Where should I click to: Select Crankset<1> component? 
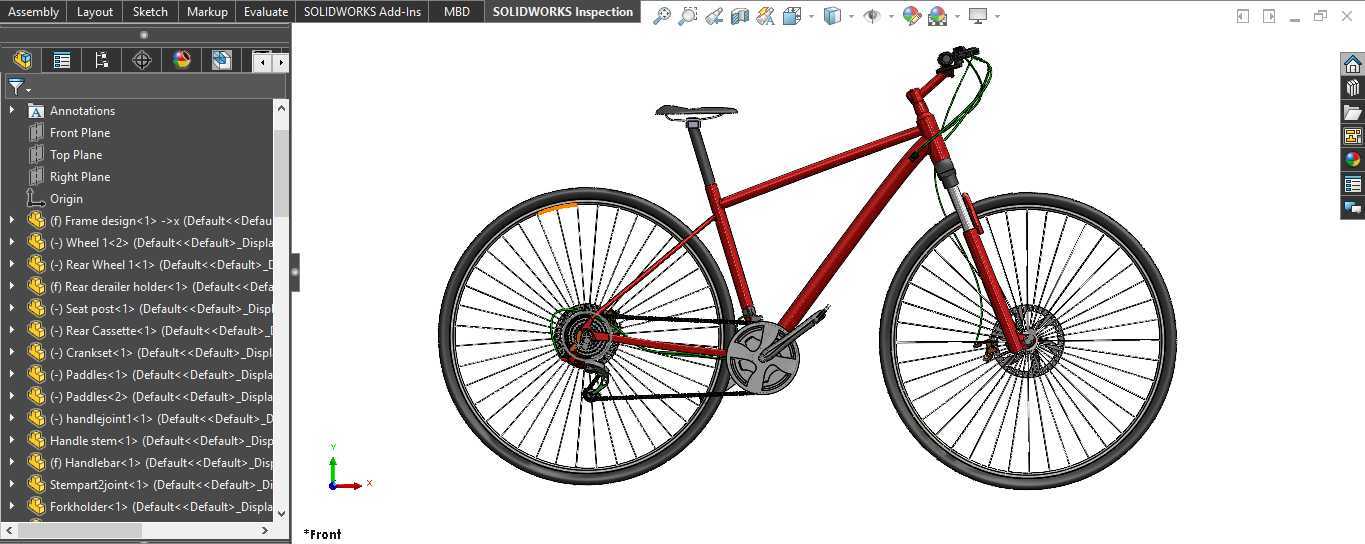click(161, 353)
